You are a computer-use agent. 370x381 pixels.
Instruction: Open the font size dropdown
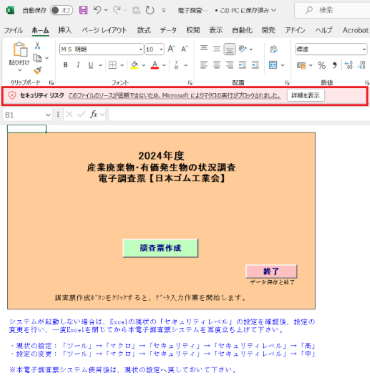pyautogui.click(x=161, y=49)
